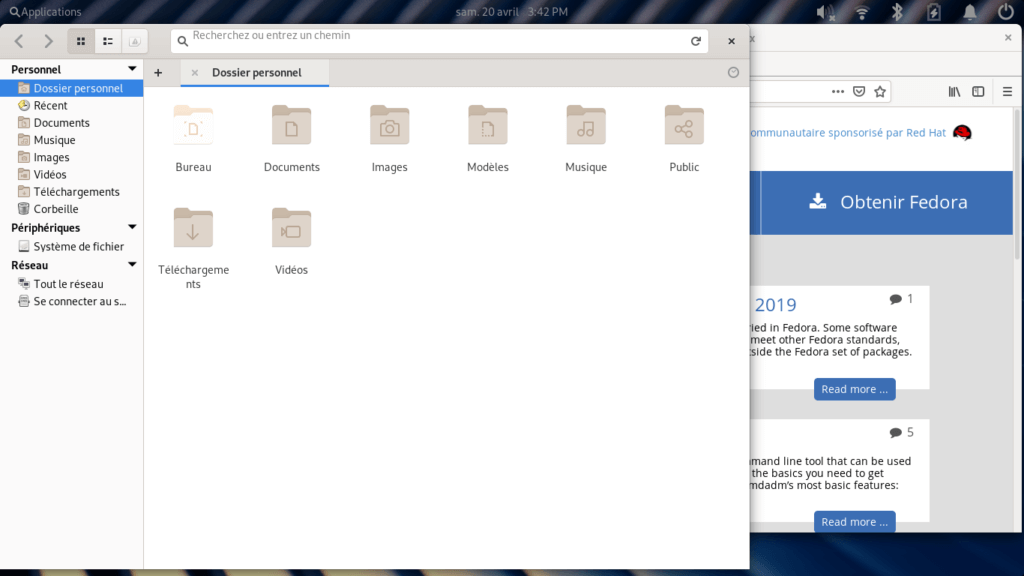Open Musique in the sidebar
The image size is (1024, 576).
[72, 140]
